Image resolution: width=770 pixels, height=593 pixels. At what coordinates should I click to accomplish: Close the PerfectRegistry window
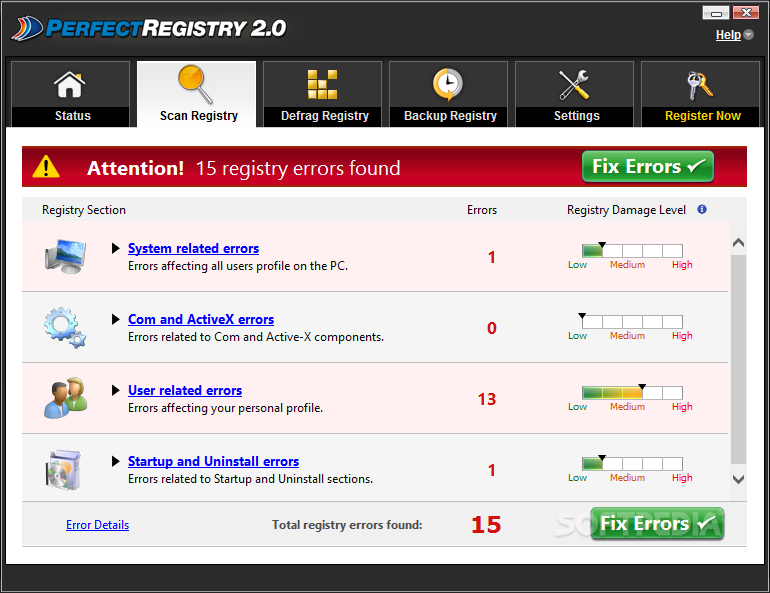(746, 13)
